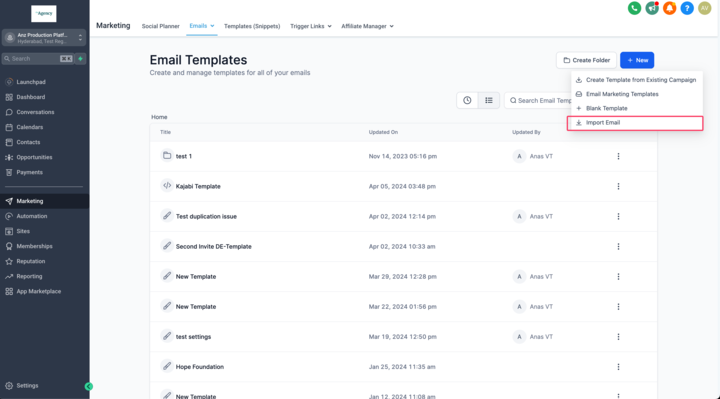
Task: Click the Create Folder button
Action: pos(586,60)
